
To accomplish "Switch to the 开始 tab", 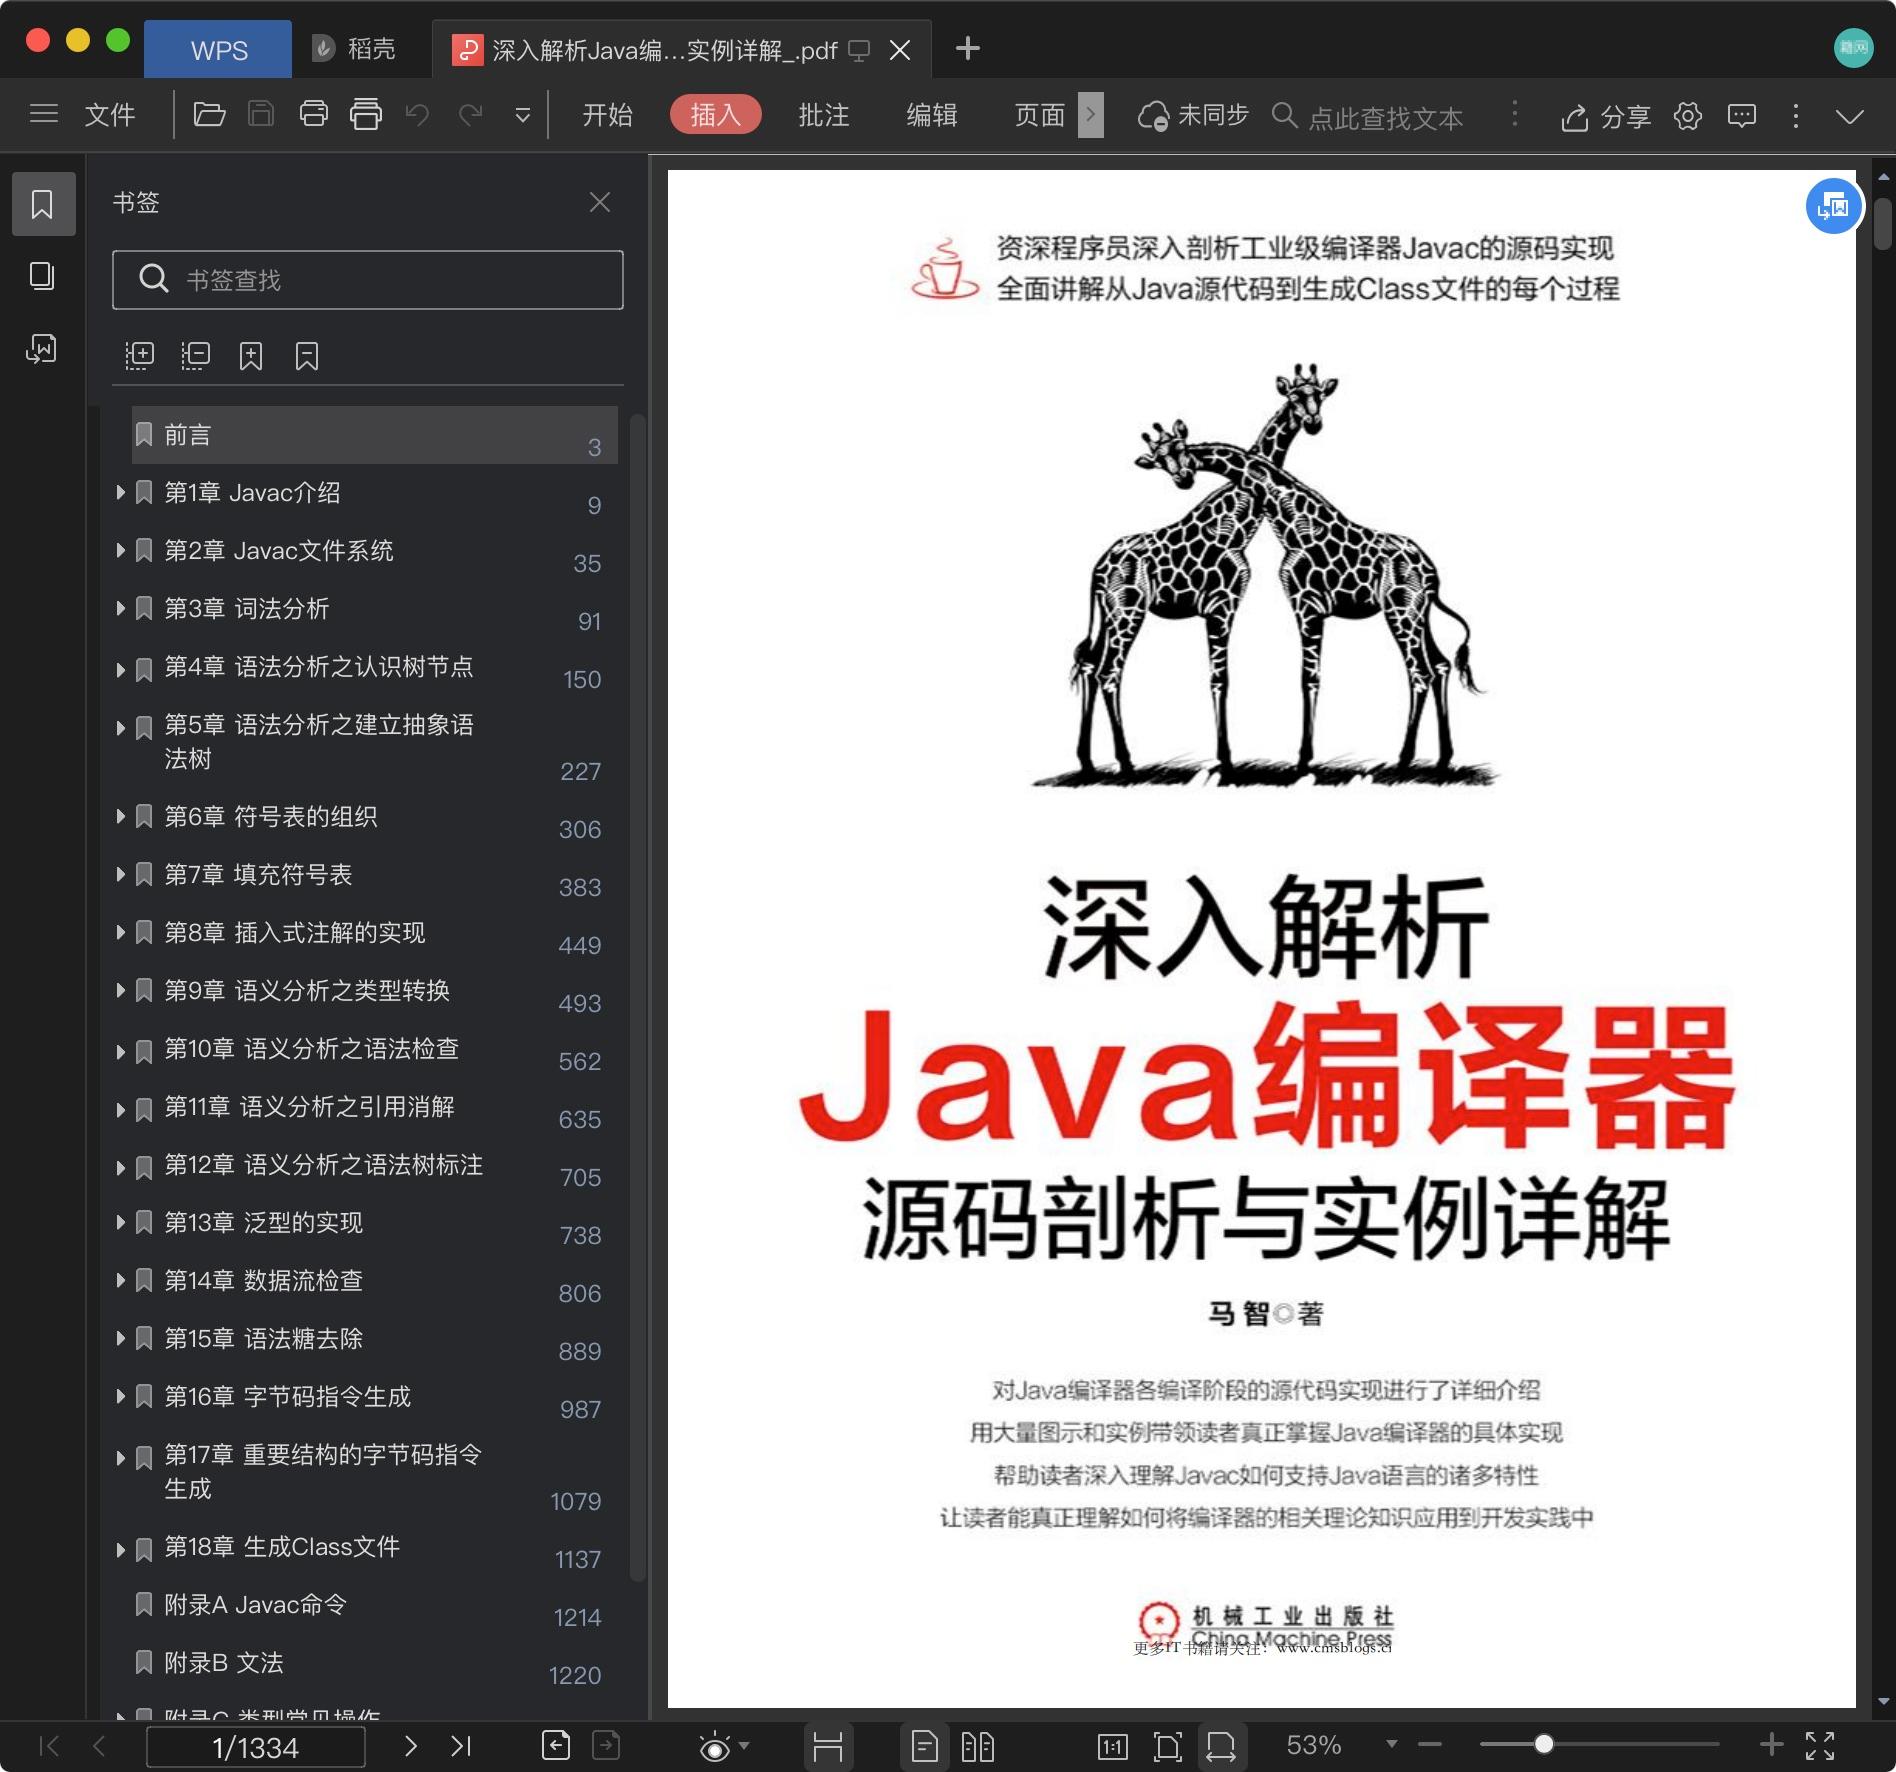I will tap(608, 115).
